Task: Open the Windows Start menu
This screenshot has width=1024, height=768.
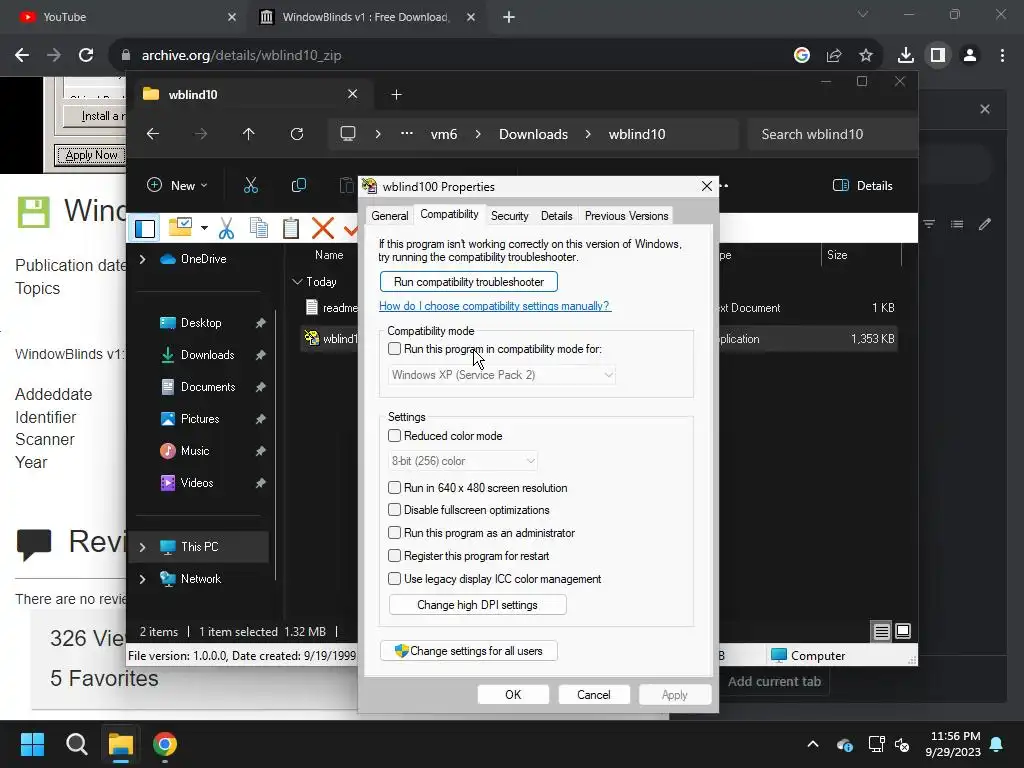Action: (32, 744)
